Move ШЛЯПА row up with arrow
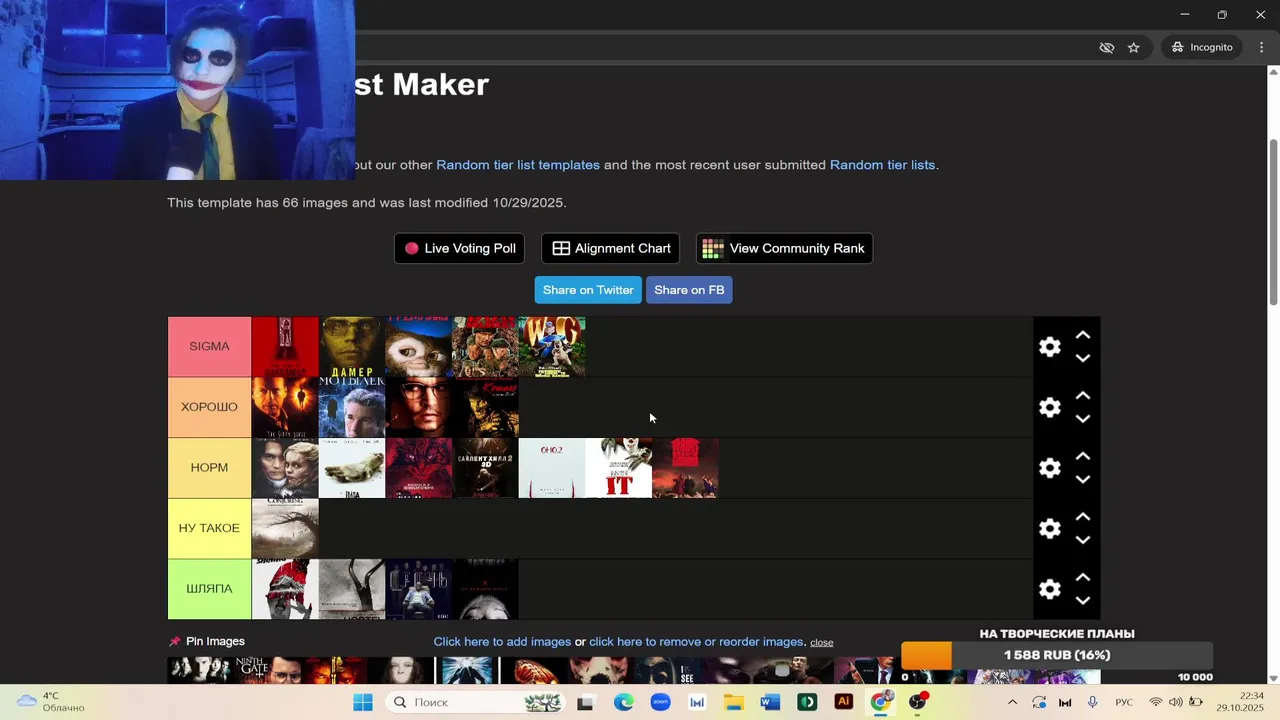This screenshot has height=720, width=1280. 1083,578
